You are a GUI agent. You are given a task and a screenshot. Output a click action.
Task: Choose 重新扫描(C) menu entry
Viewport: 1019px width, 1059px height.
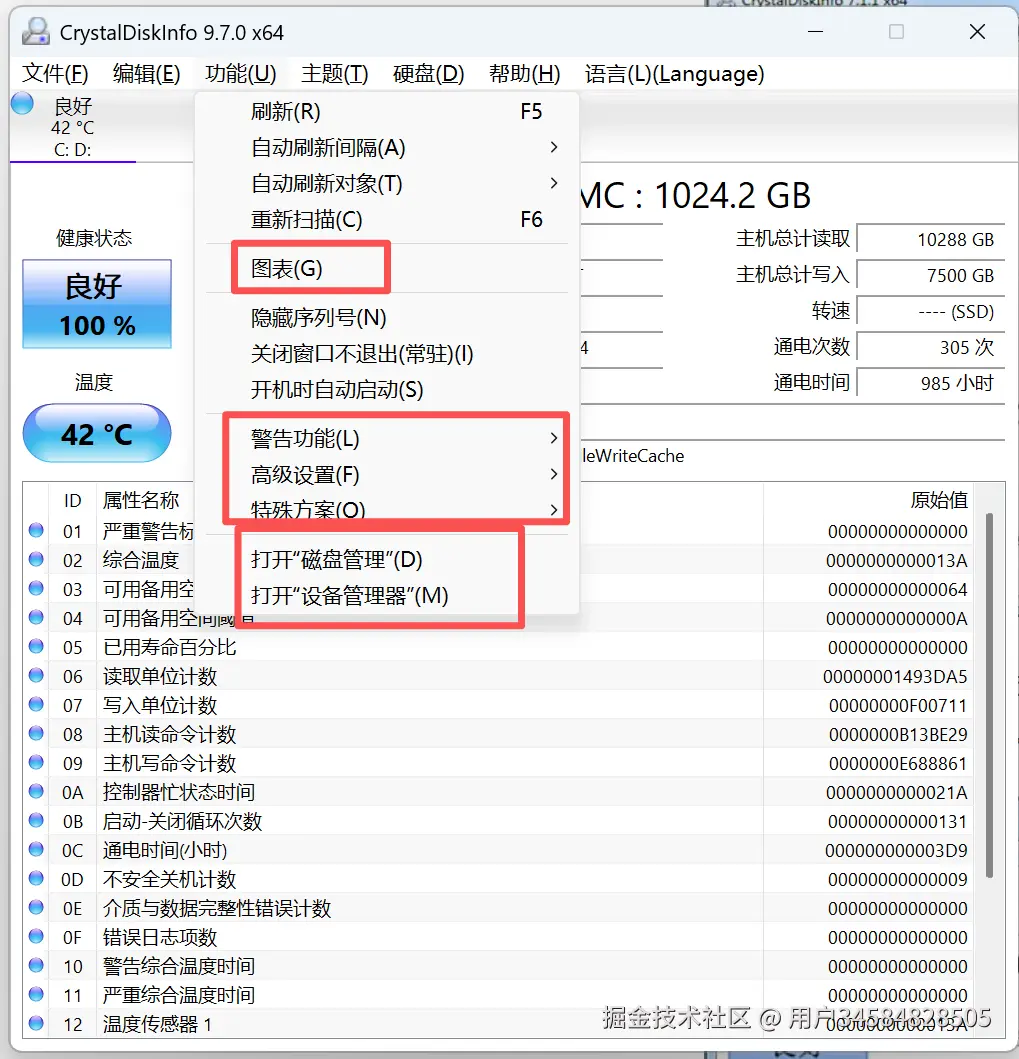click(386, 219)
